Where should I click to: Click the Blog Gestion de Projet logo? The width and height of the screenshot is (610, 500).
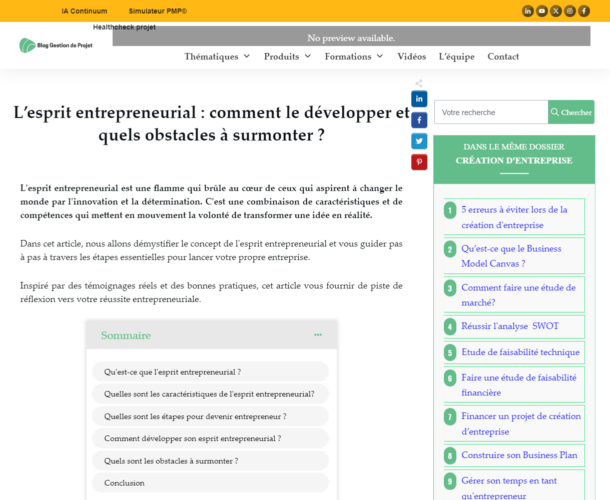click(56, 46)
